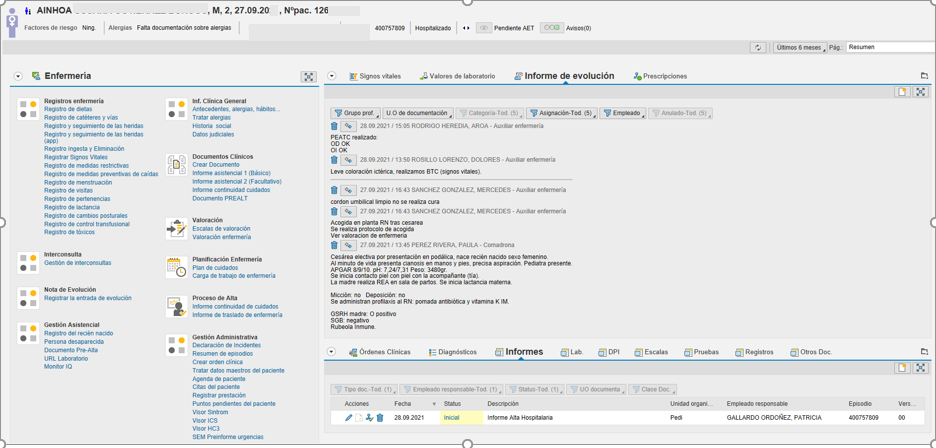Open the Diagnósticos tab
Image resolution: width=936 pixels, height=448 pixels.
(452, 352)
